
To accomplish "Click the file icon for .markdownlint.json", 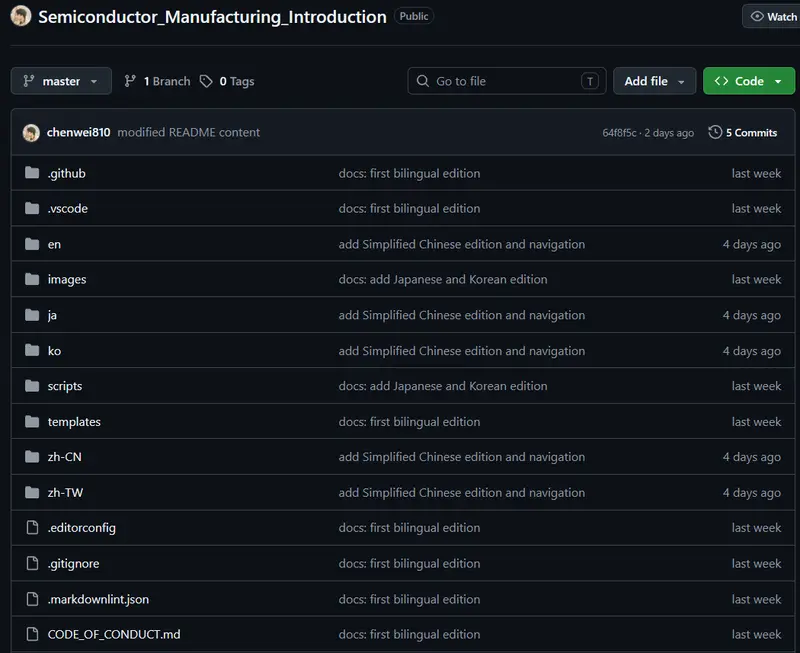I will coord(32,599).
